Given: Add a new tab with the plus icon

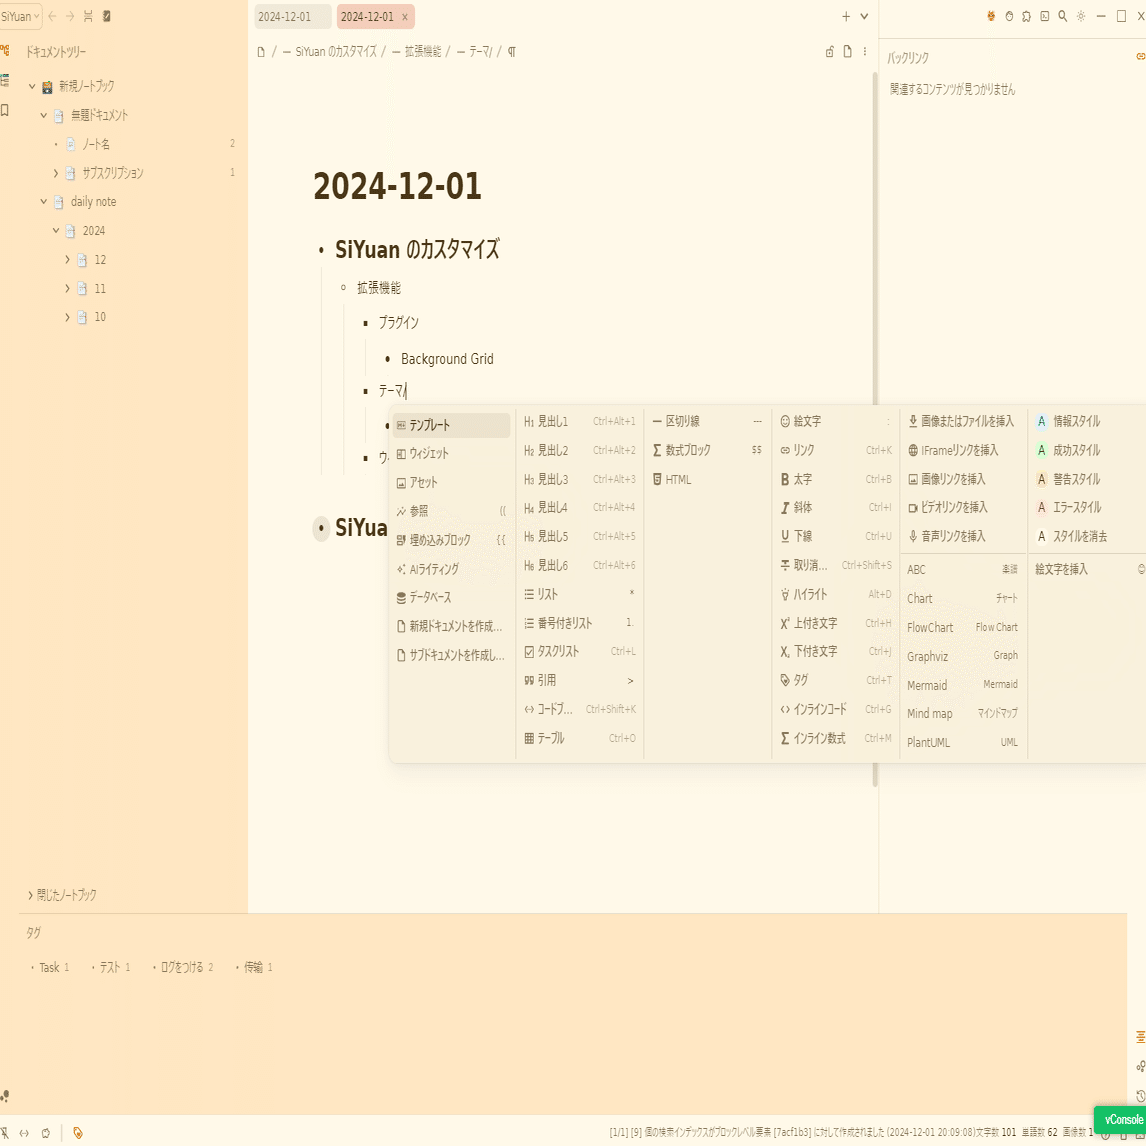Looking at the screenshot, I should point(846,16).
